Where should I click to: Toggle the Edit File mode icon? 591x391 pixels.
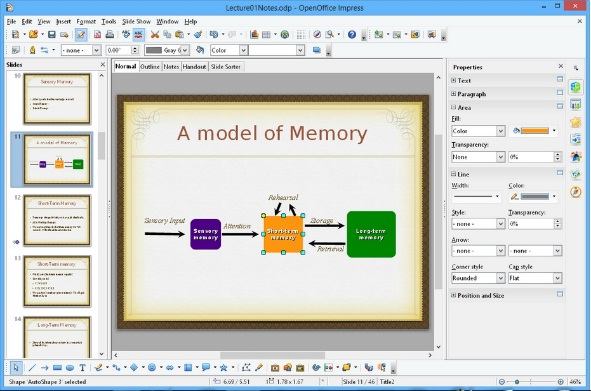pyautogui.click(x=81, y=35)
